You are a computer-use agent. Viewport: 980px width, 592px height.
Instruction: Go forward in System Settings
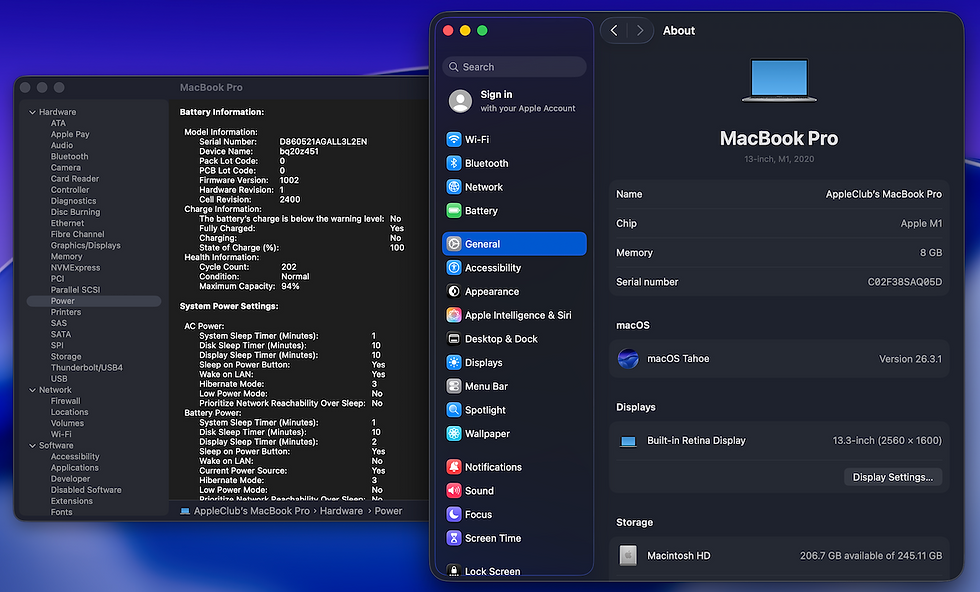coord(639,31)
